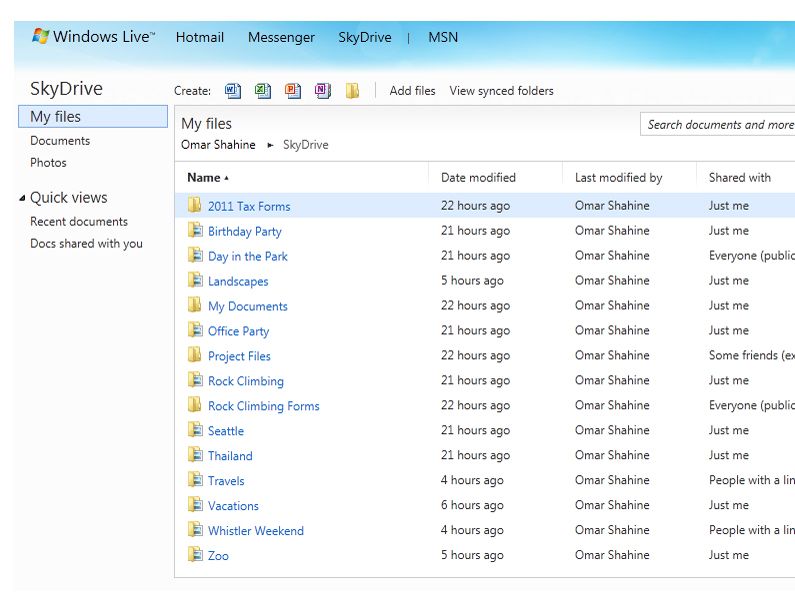Select My files in the sidebar
795x596 pixels.
pos(93,117)
